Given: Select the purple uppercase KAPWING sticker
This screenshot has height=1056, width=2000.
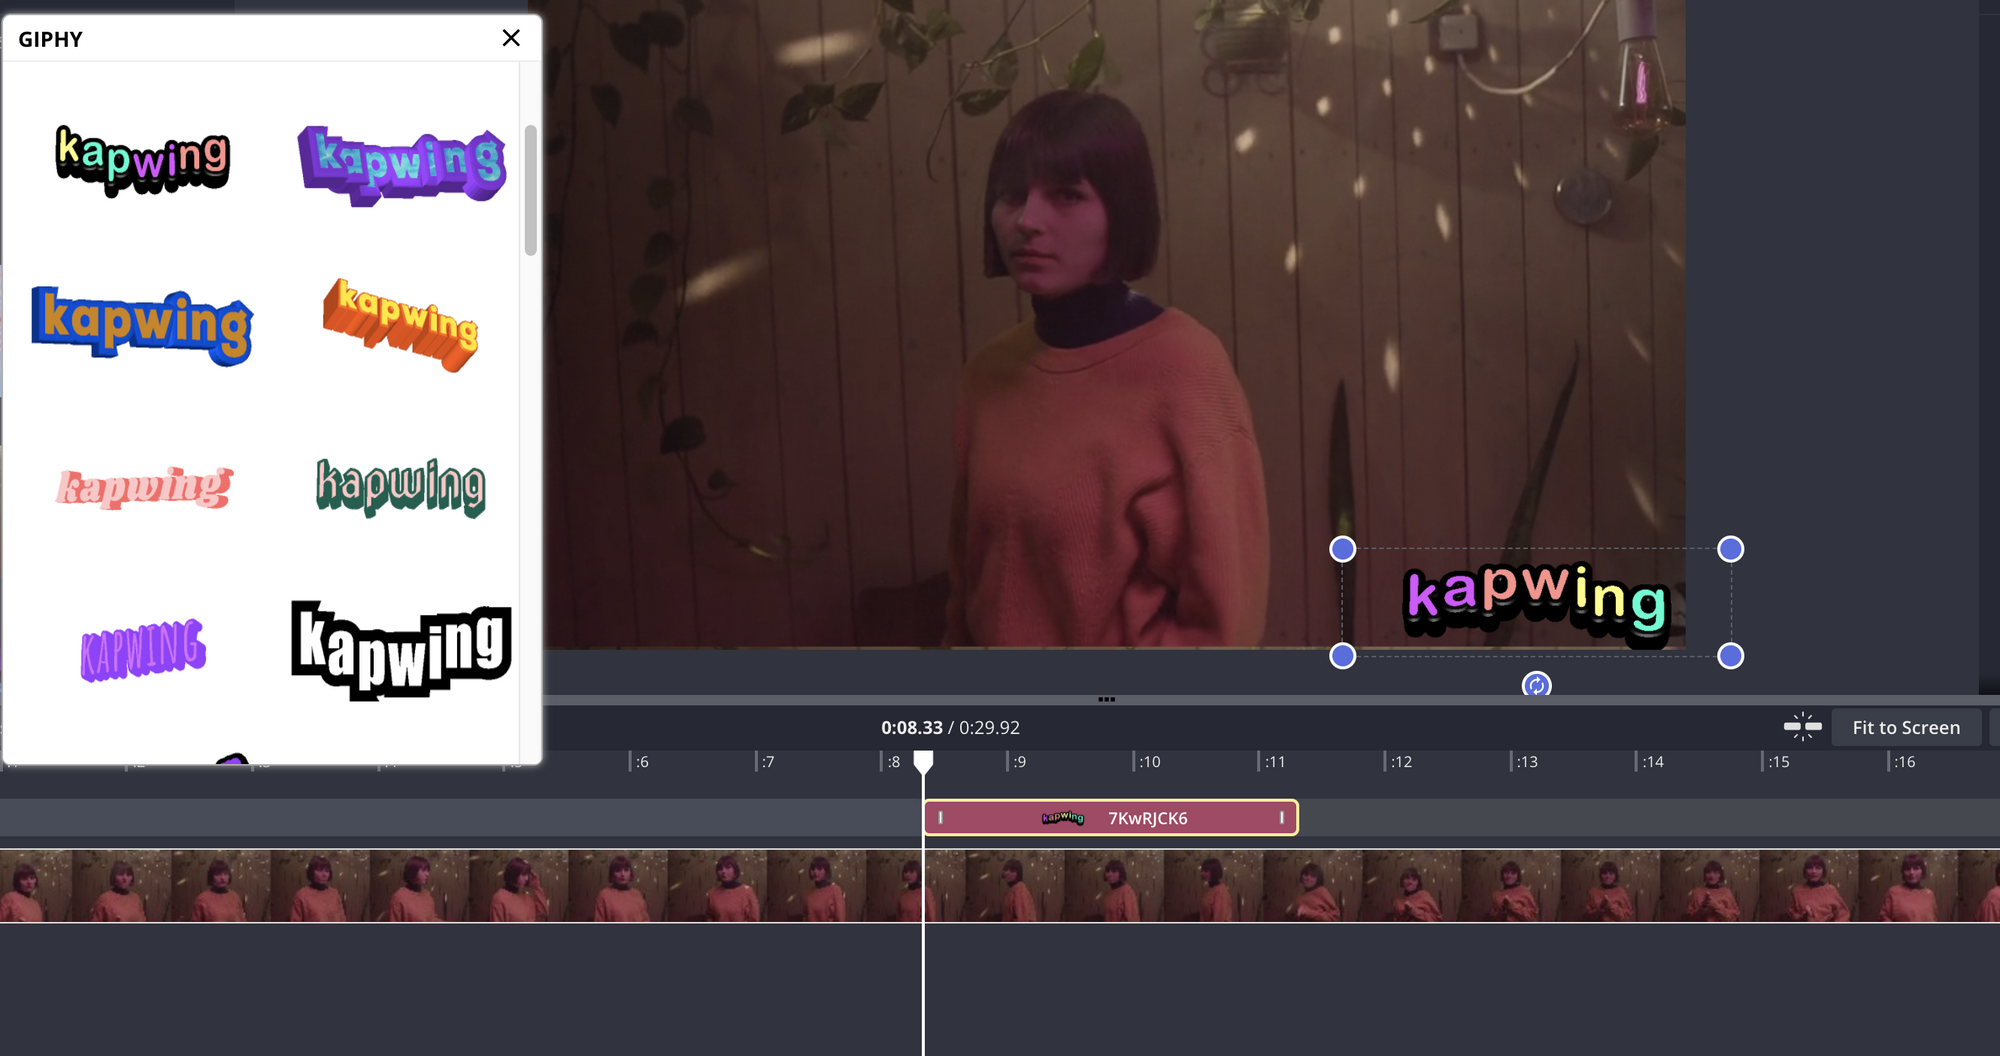Looking at the screenshot, I should (x=143, y=650).
